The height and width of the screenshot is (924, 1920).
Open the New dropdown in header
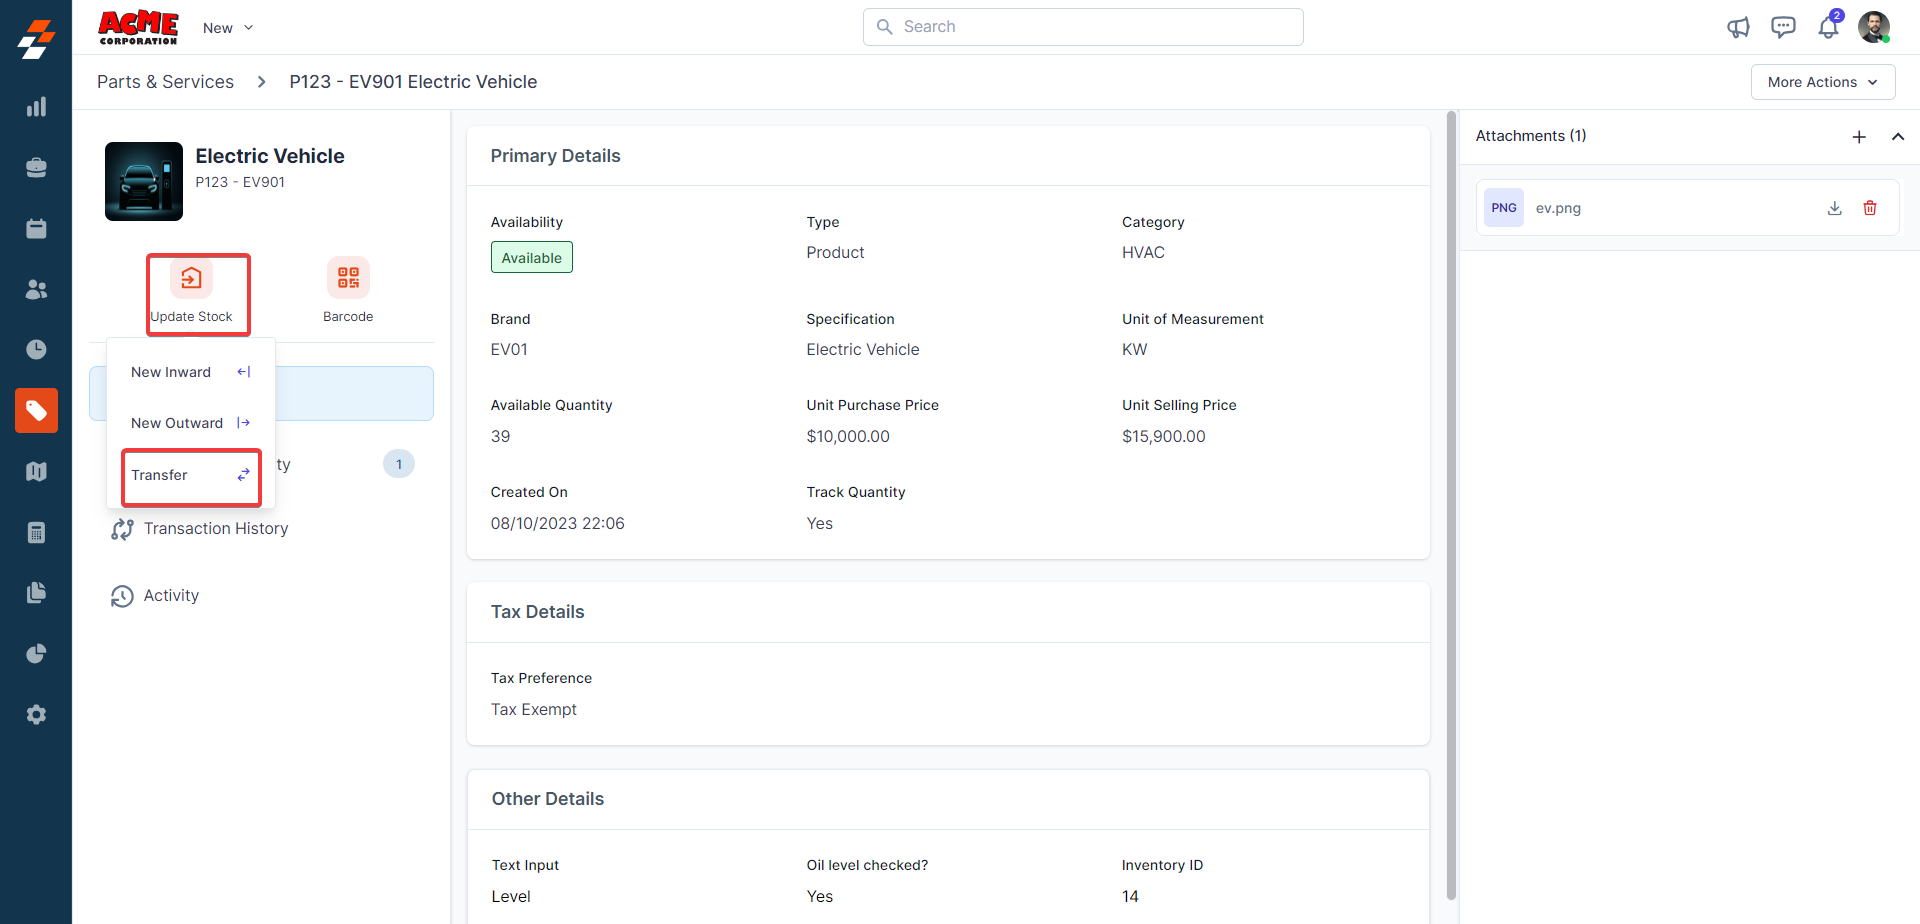228,28
